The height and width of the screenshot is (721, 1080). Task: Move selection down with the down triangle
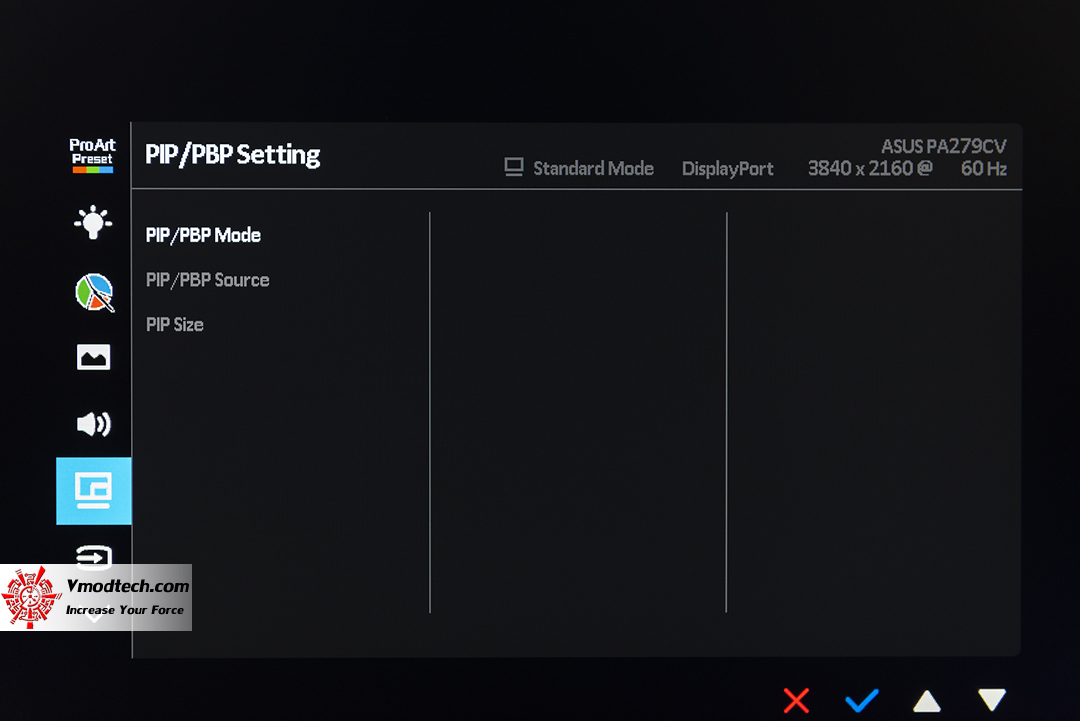click(992, 700)
